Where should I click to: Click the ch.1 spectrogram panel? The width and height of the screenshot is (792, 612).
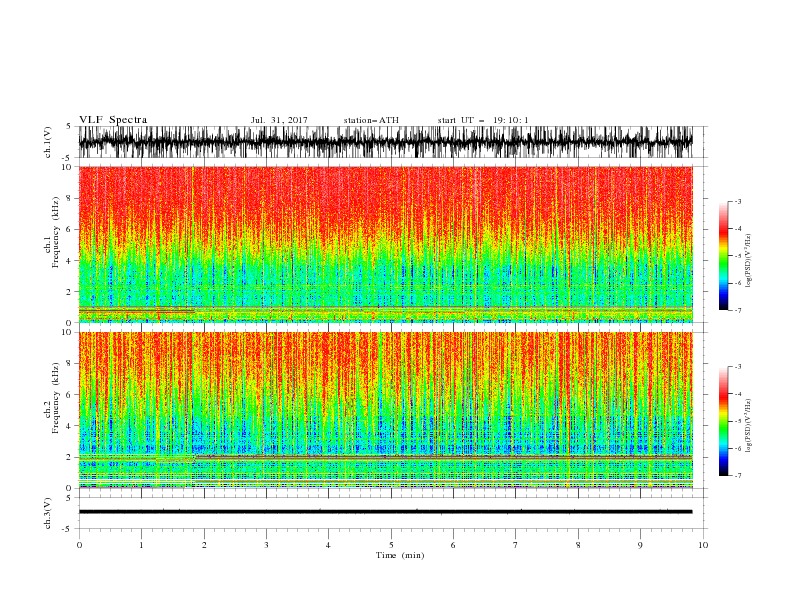click(385, 244)
